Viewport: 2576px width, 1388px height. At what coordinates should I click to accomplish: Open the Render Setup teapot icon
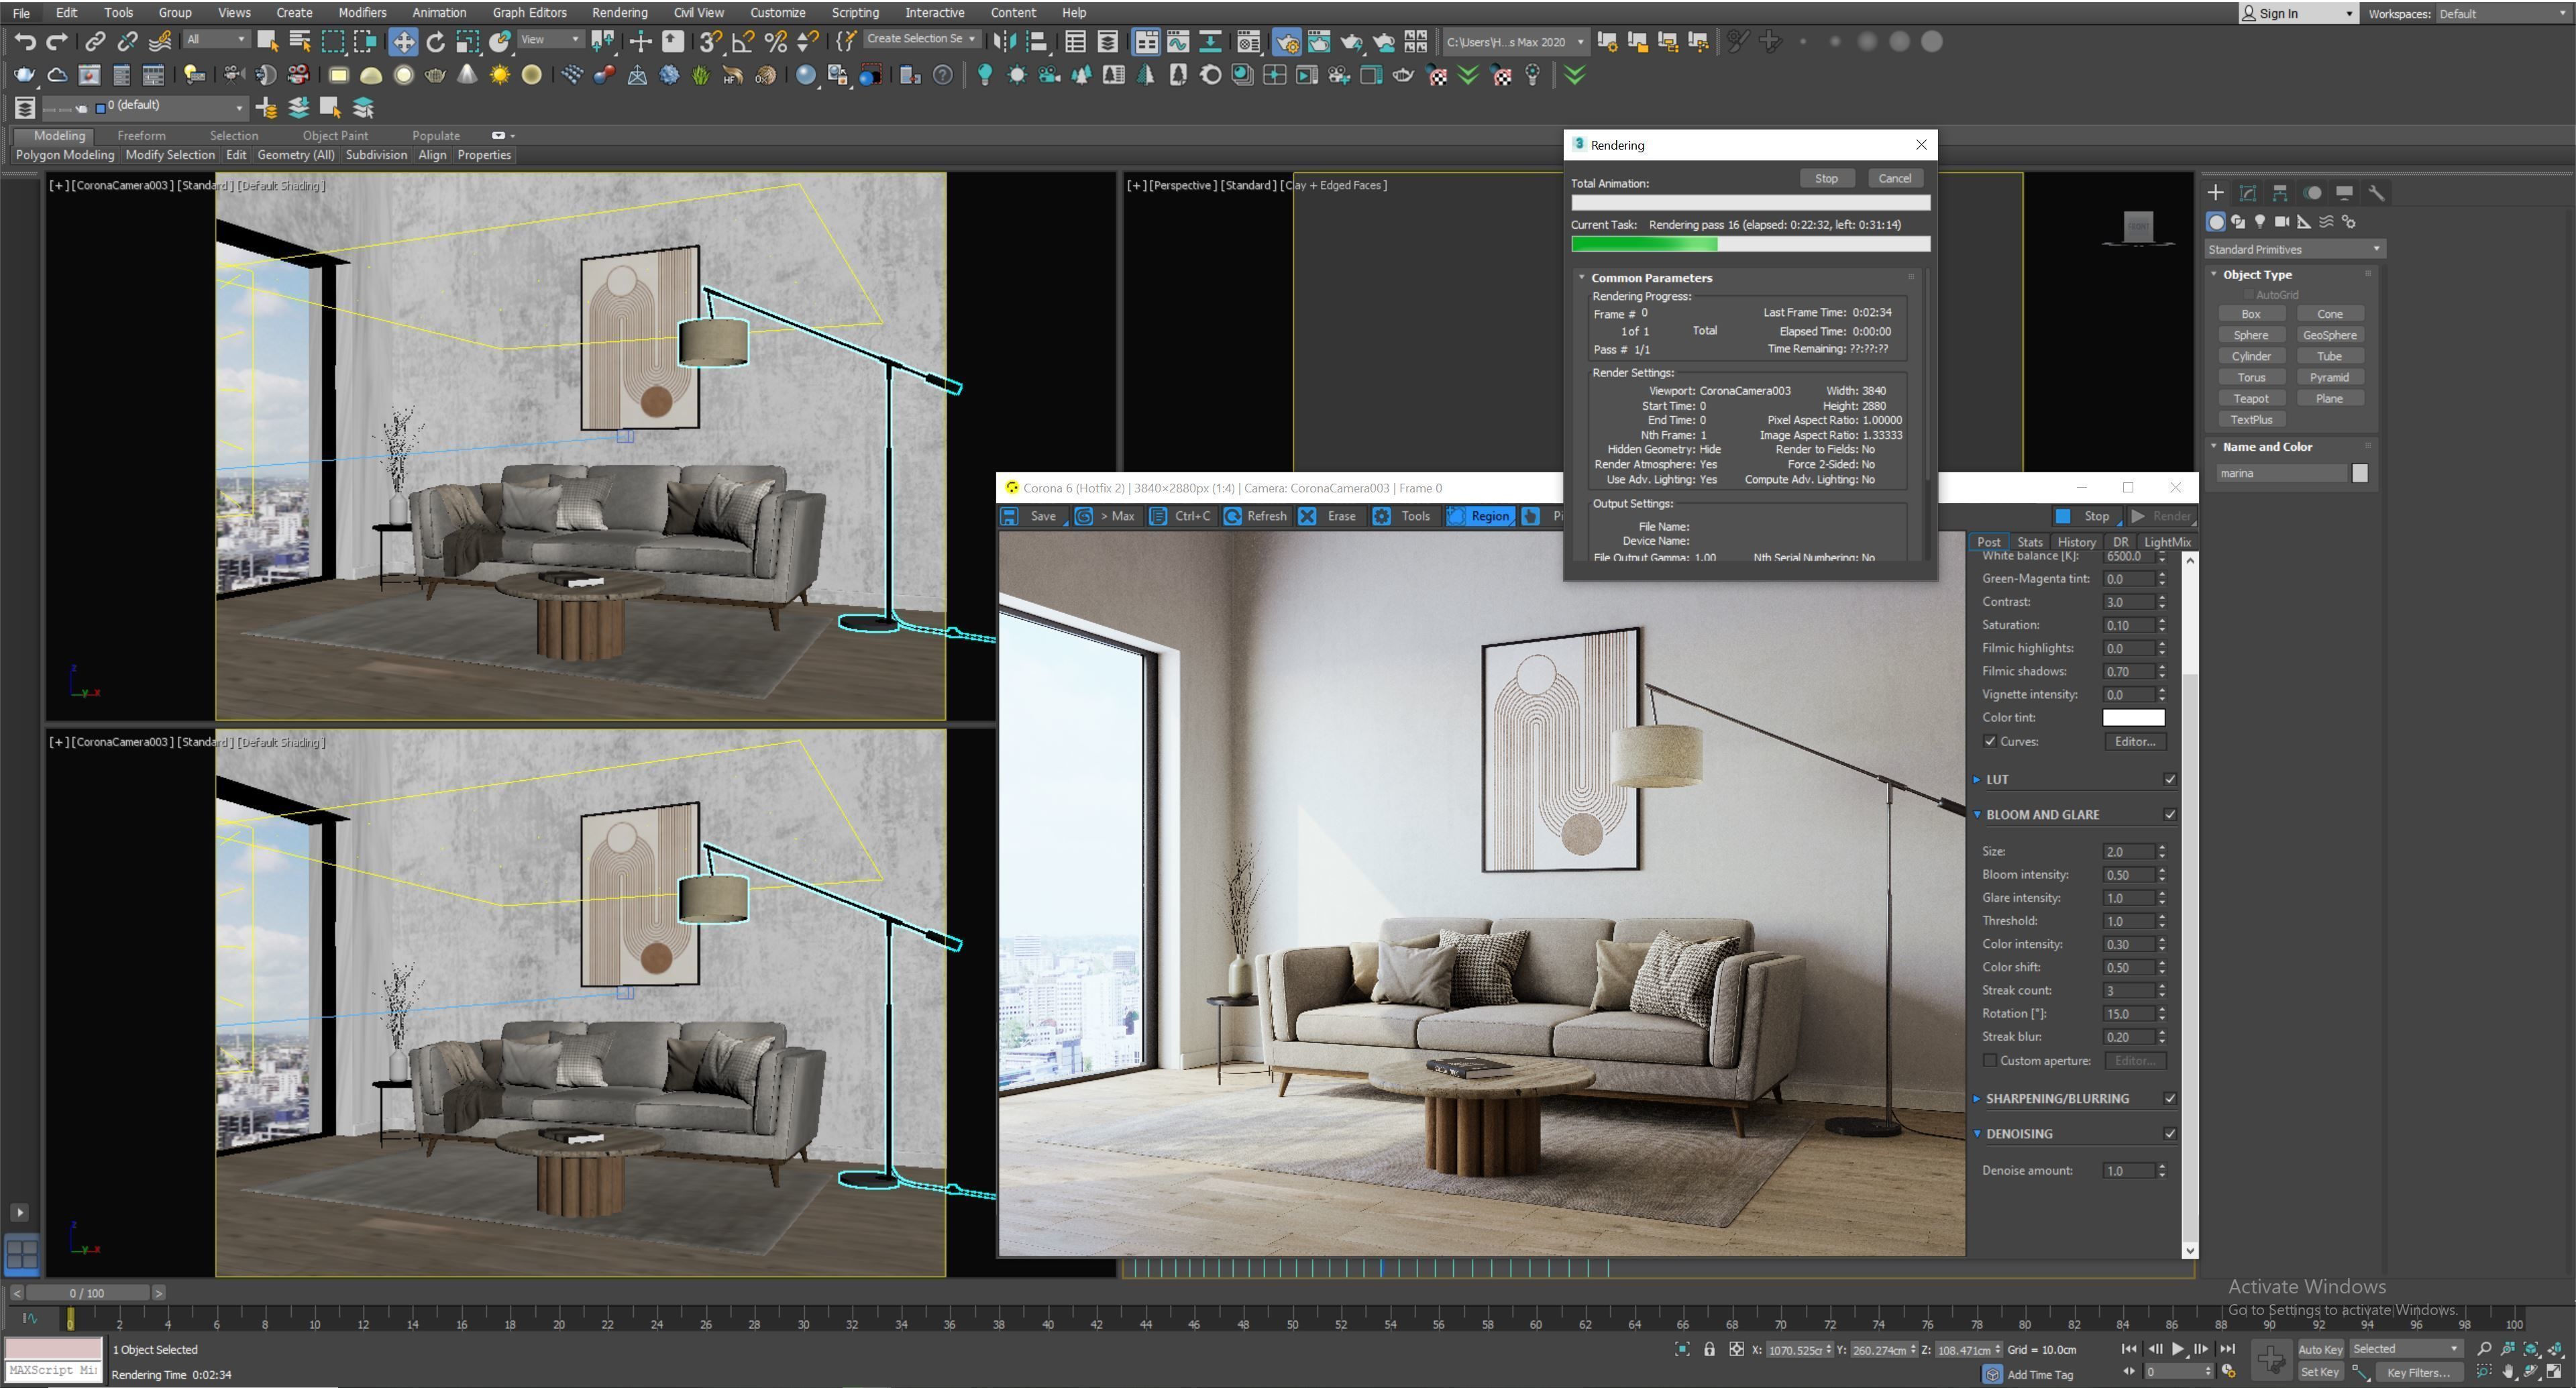click(1287, 41)
